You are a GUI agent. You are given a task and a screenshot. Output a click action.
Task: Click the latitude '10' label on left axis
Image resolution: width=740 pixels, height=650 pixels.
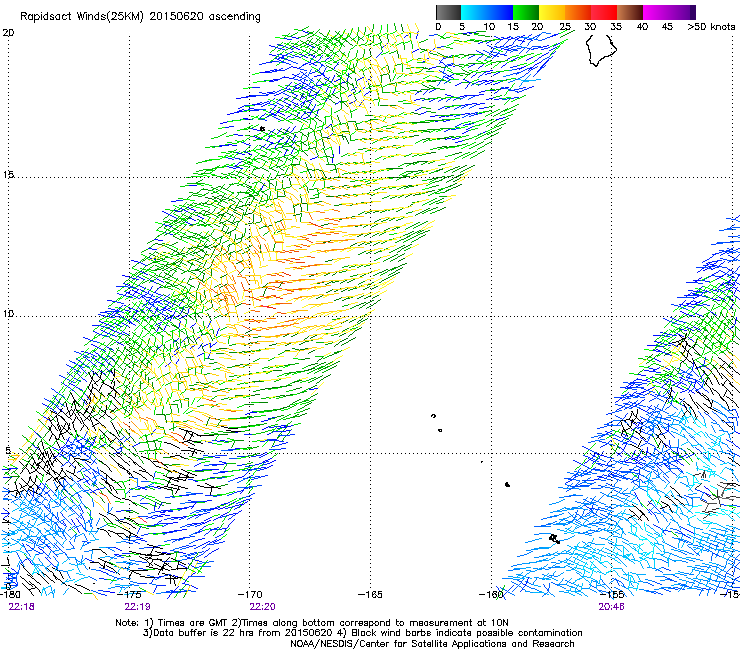tap(8, 314)
